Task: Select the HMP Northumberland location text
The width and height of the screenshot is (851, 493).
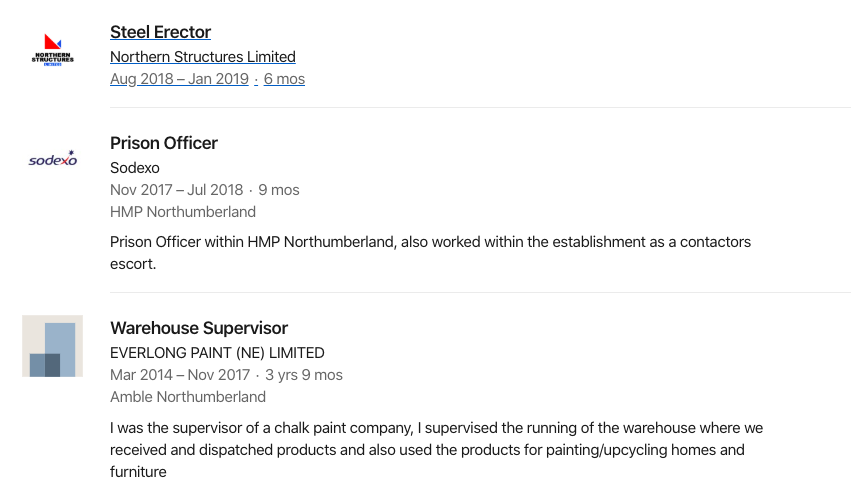Action: click(183, 212)
